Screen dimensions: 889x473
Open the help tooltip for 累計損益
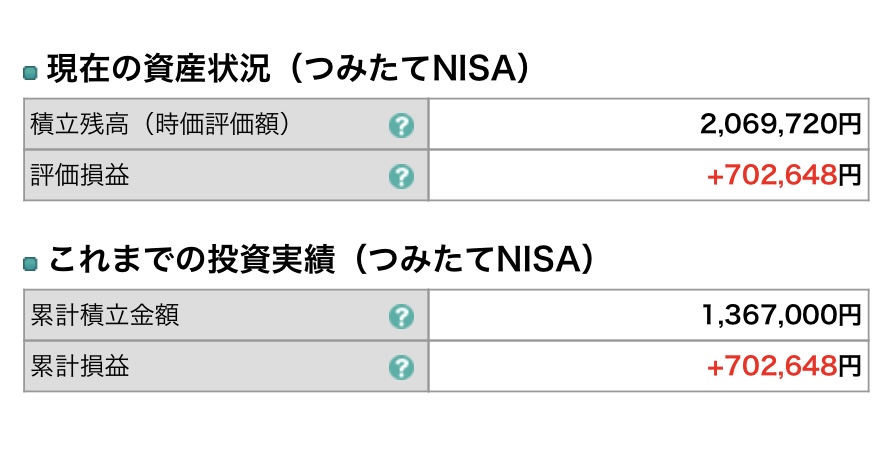coord(401,368)
